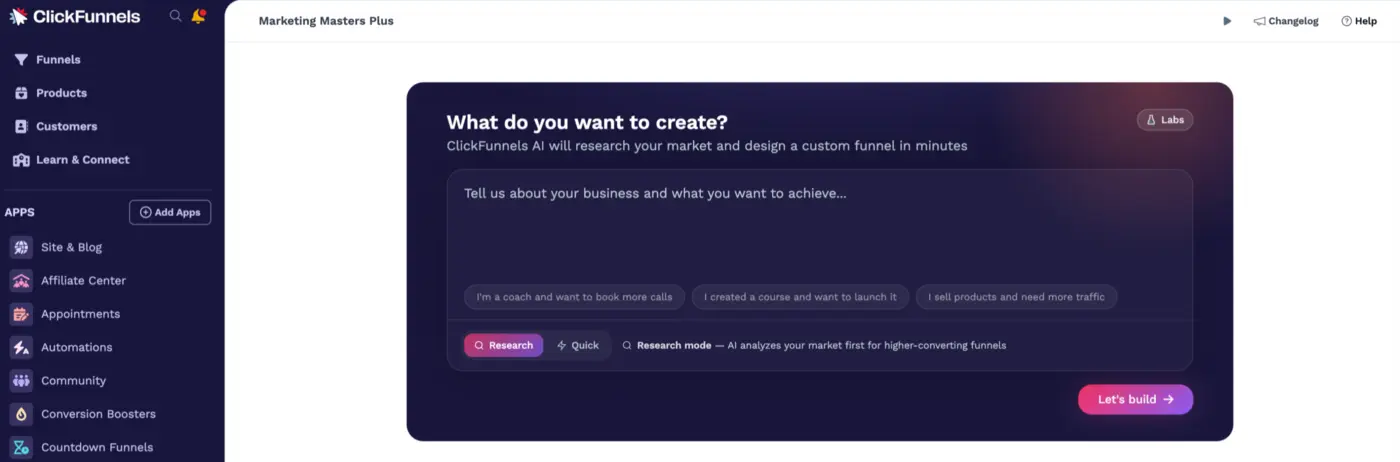The height and width of the screenshot is (462, 1400).
Task: Click the Funnels filter icon
Action: [21, 60]
